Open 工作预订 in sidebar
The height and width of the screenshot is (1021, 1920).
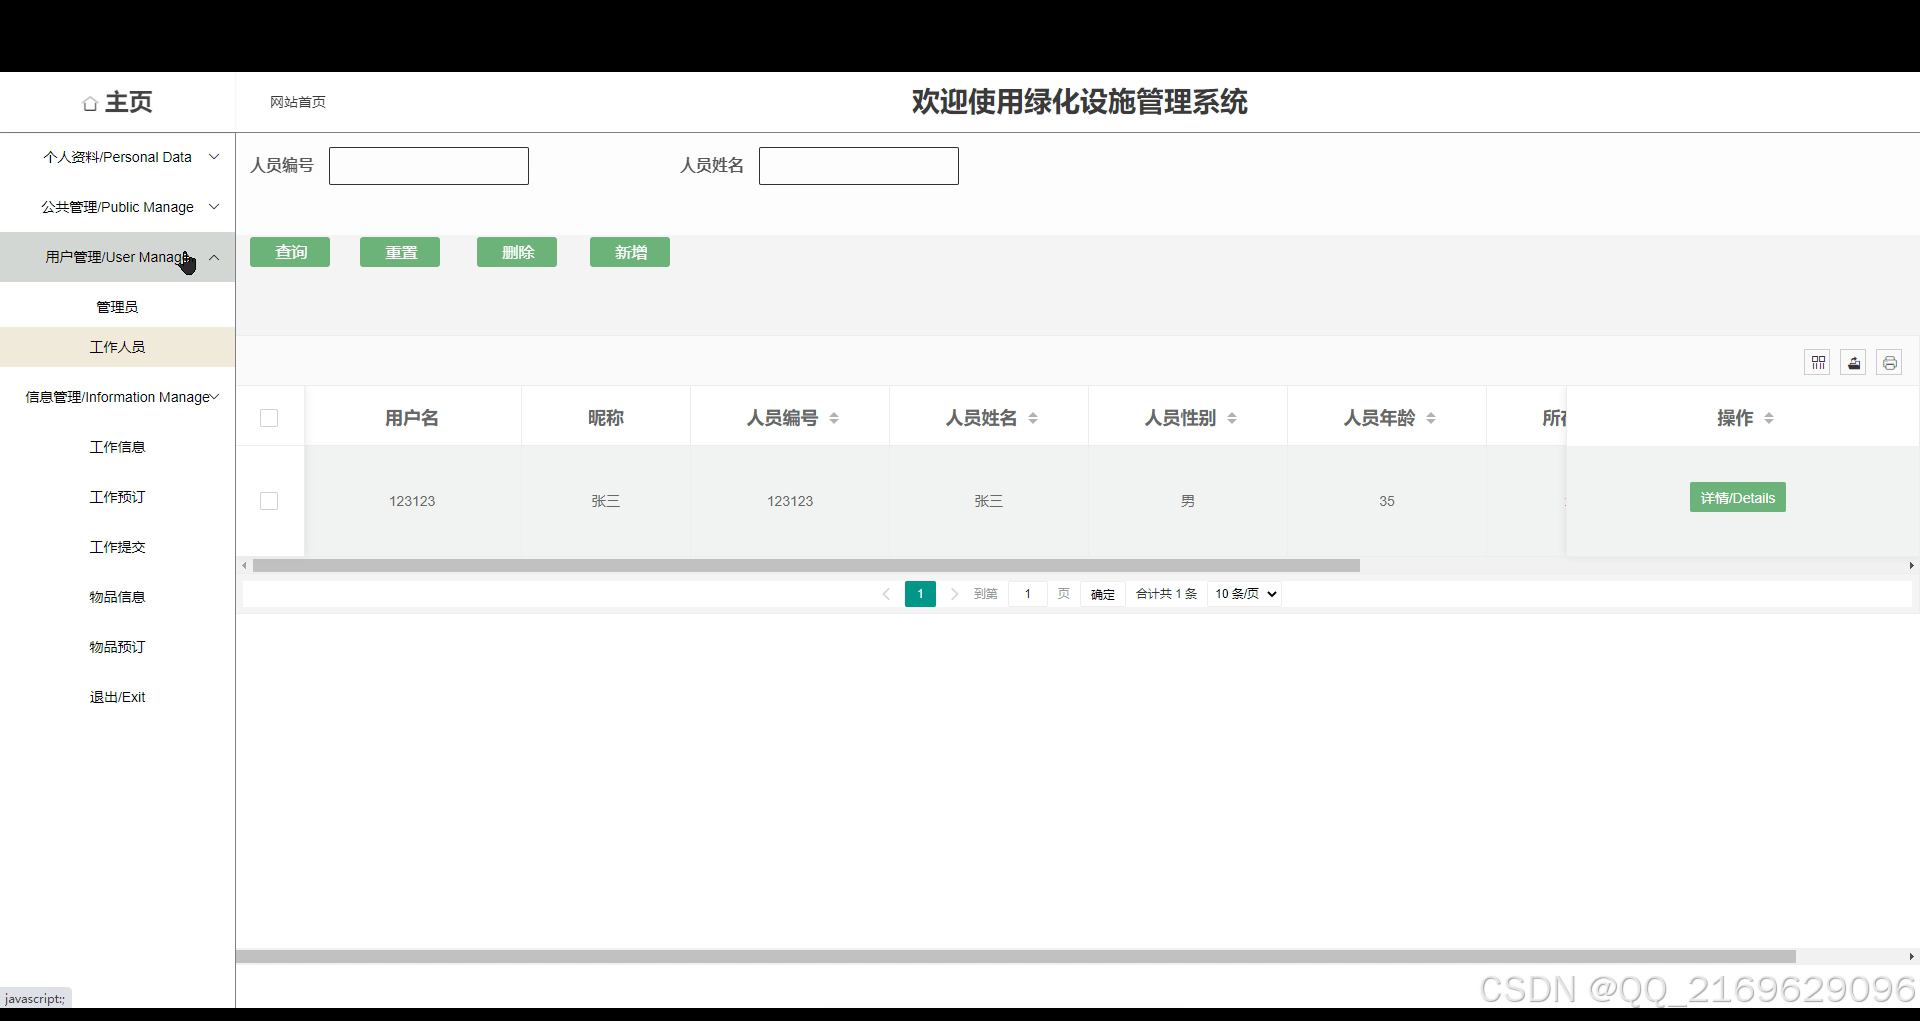[117, 497]
